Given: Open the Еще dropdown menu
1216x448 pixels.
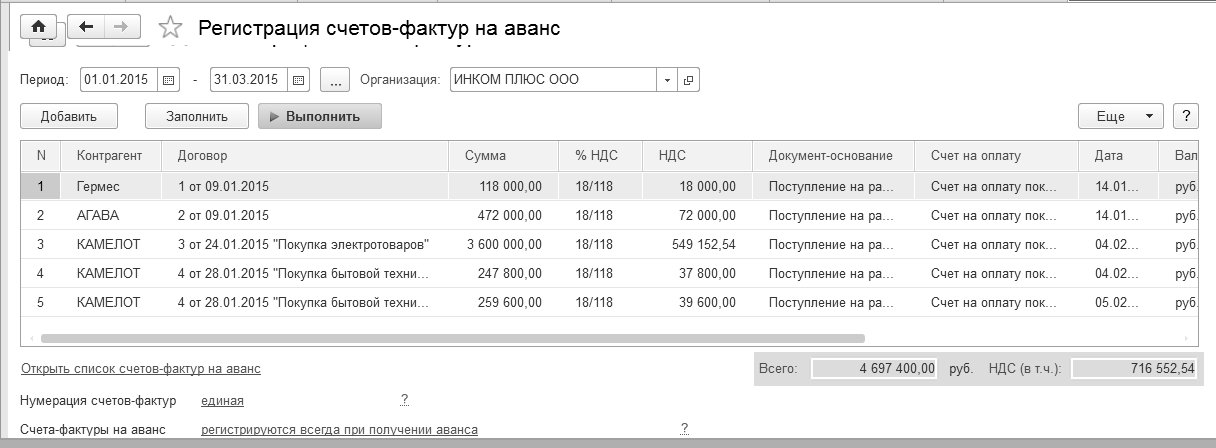Looking at the screenshot, I should 1120,116.
